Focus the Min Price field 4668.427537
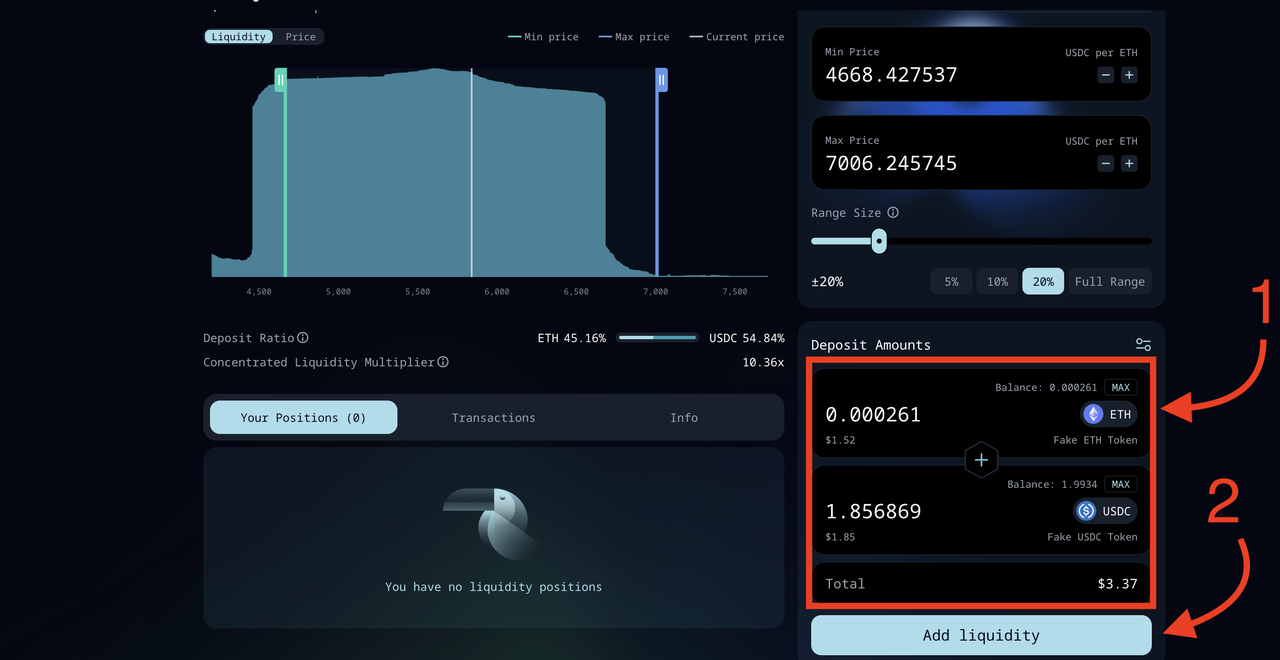Image resolution: width=1280 pixels, height=660 pixels. coord(891,75)
